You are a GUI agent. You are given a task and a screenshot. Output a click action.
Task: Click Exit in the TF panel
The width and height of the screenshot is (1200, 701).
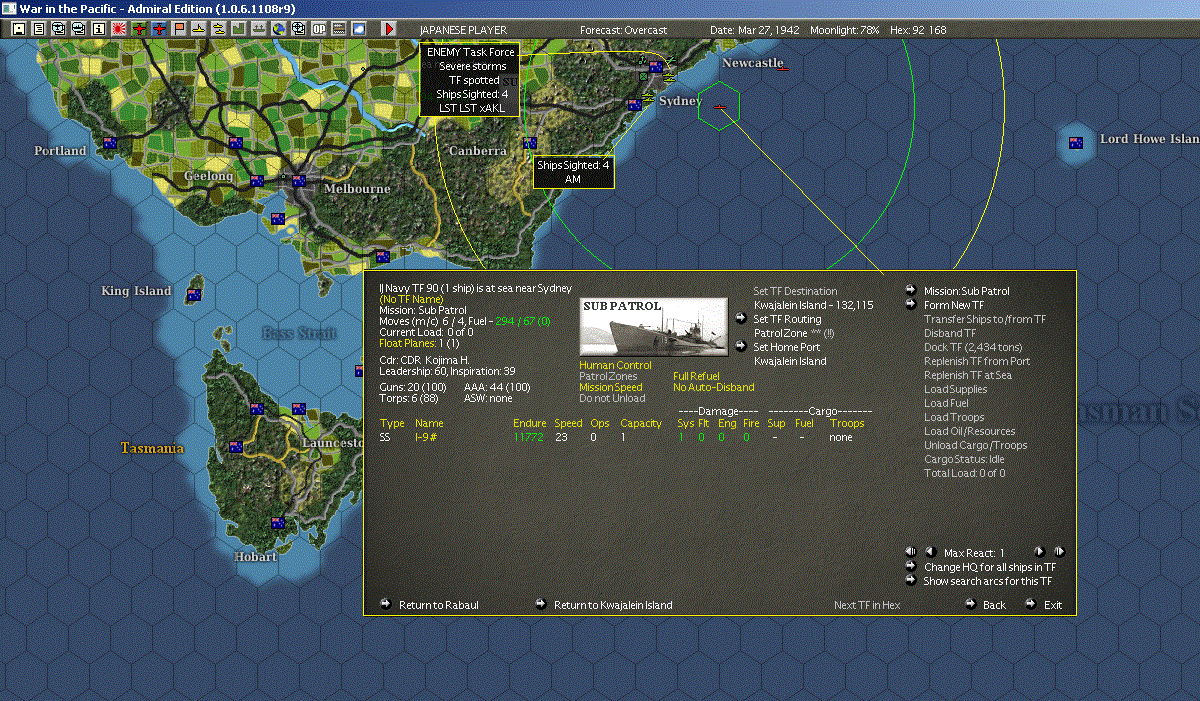1053,605
